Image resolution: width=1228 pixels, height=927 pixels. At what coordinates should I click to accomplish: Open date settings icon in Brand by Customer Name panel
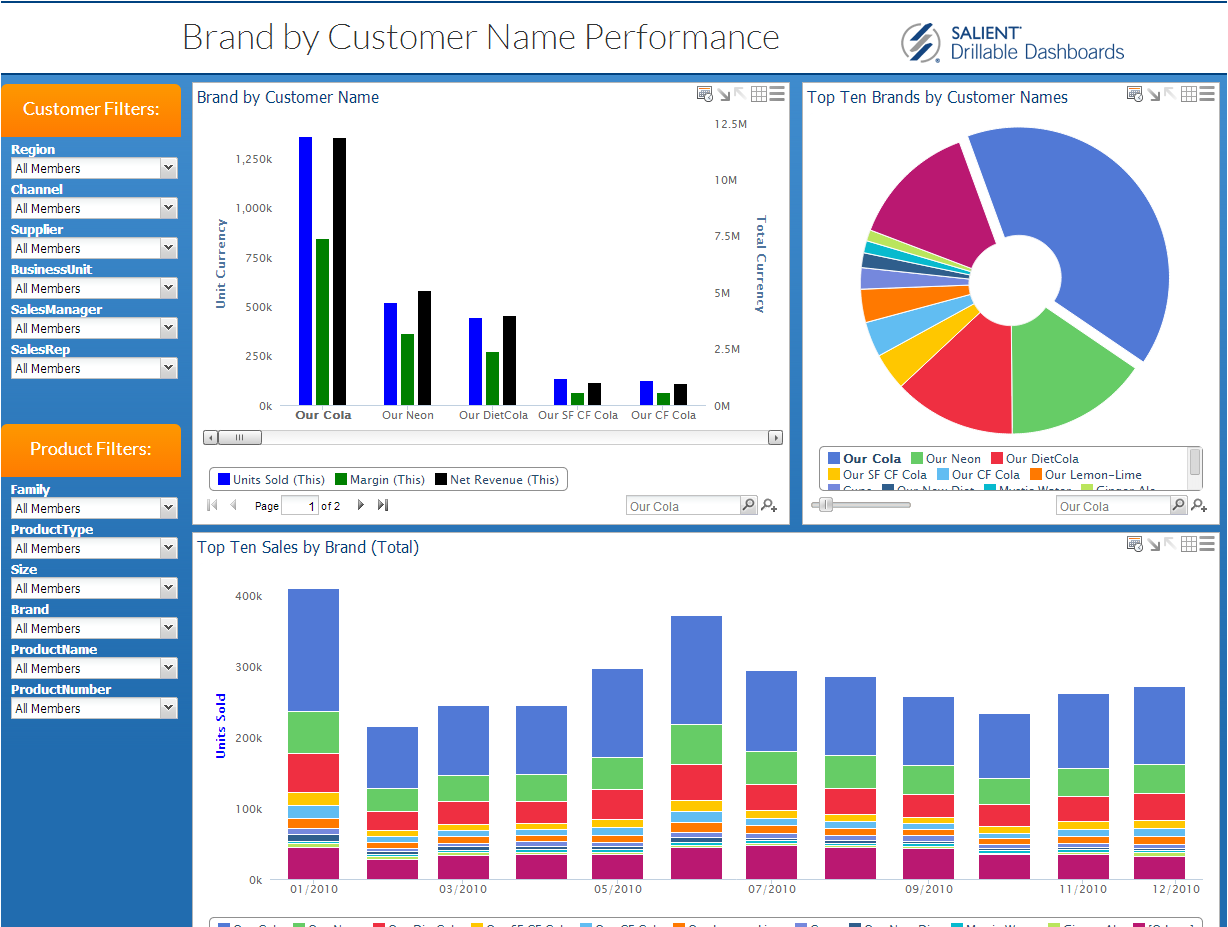tap(705, 94)
